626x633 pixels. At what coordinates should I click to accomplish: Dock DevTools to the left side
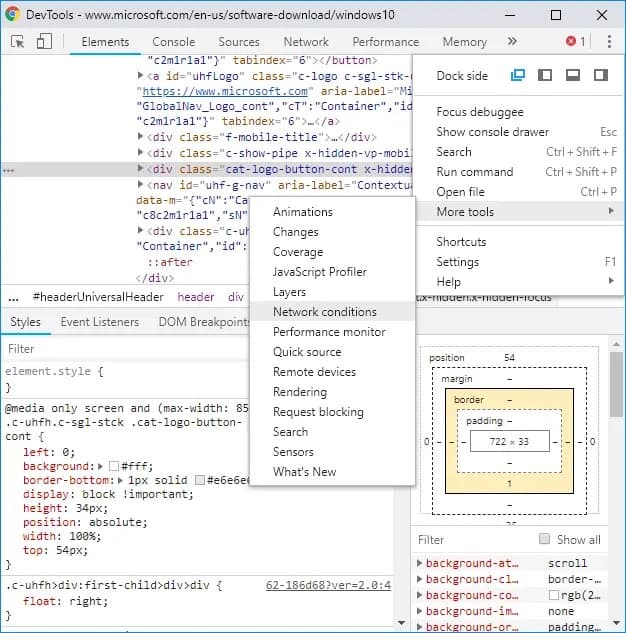545,75
